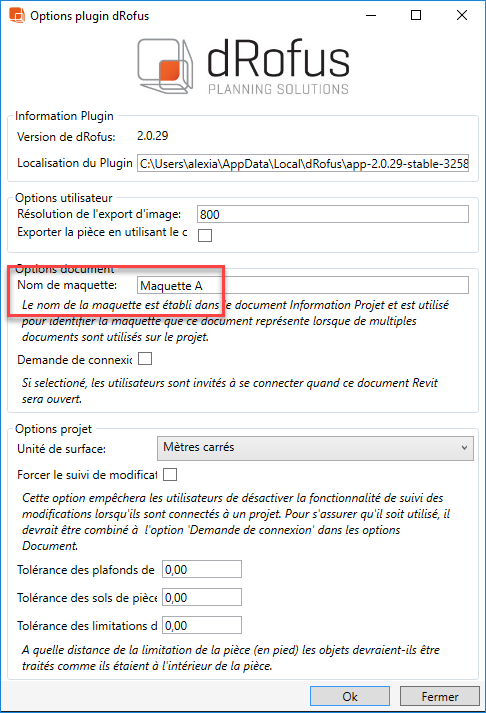
Task: Focus the 'Tolérance des plafonds' input
Action: point(202,569)
